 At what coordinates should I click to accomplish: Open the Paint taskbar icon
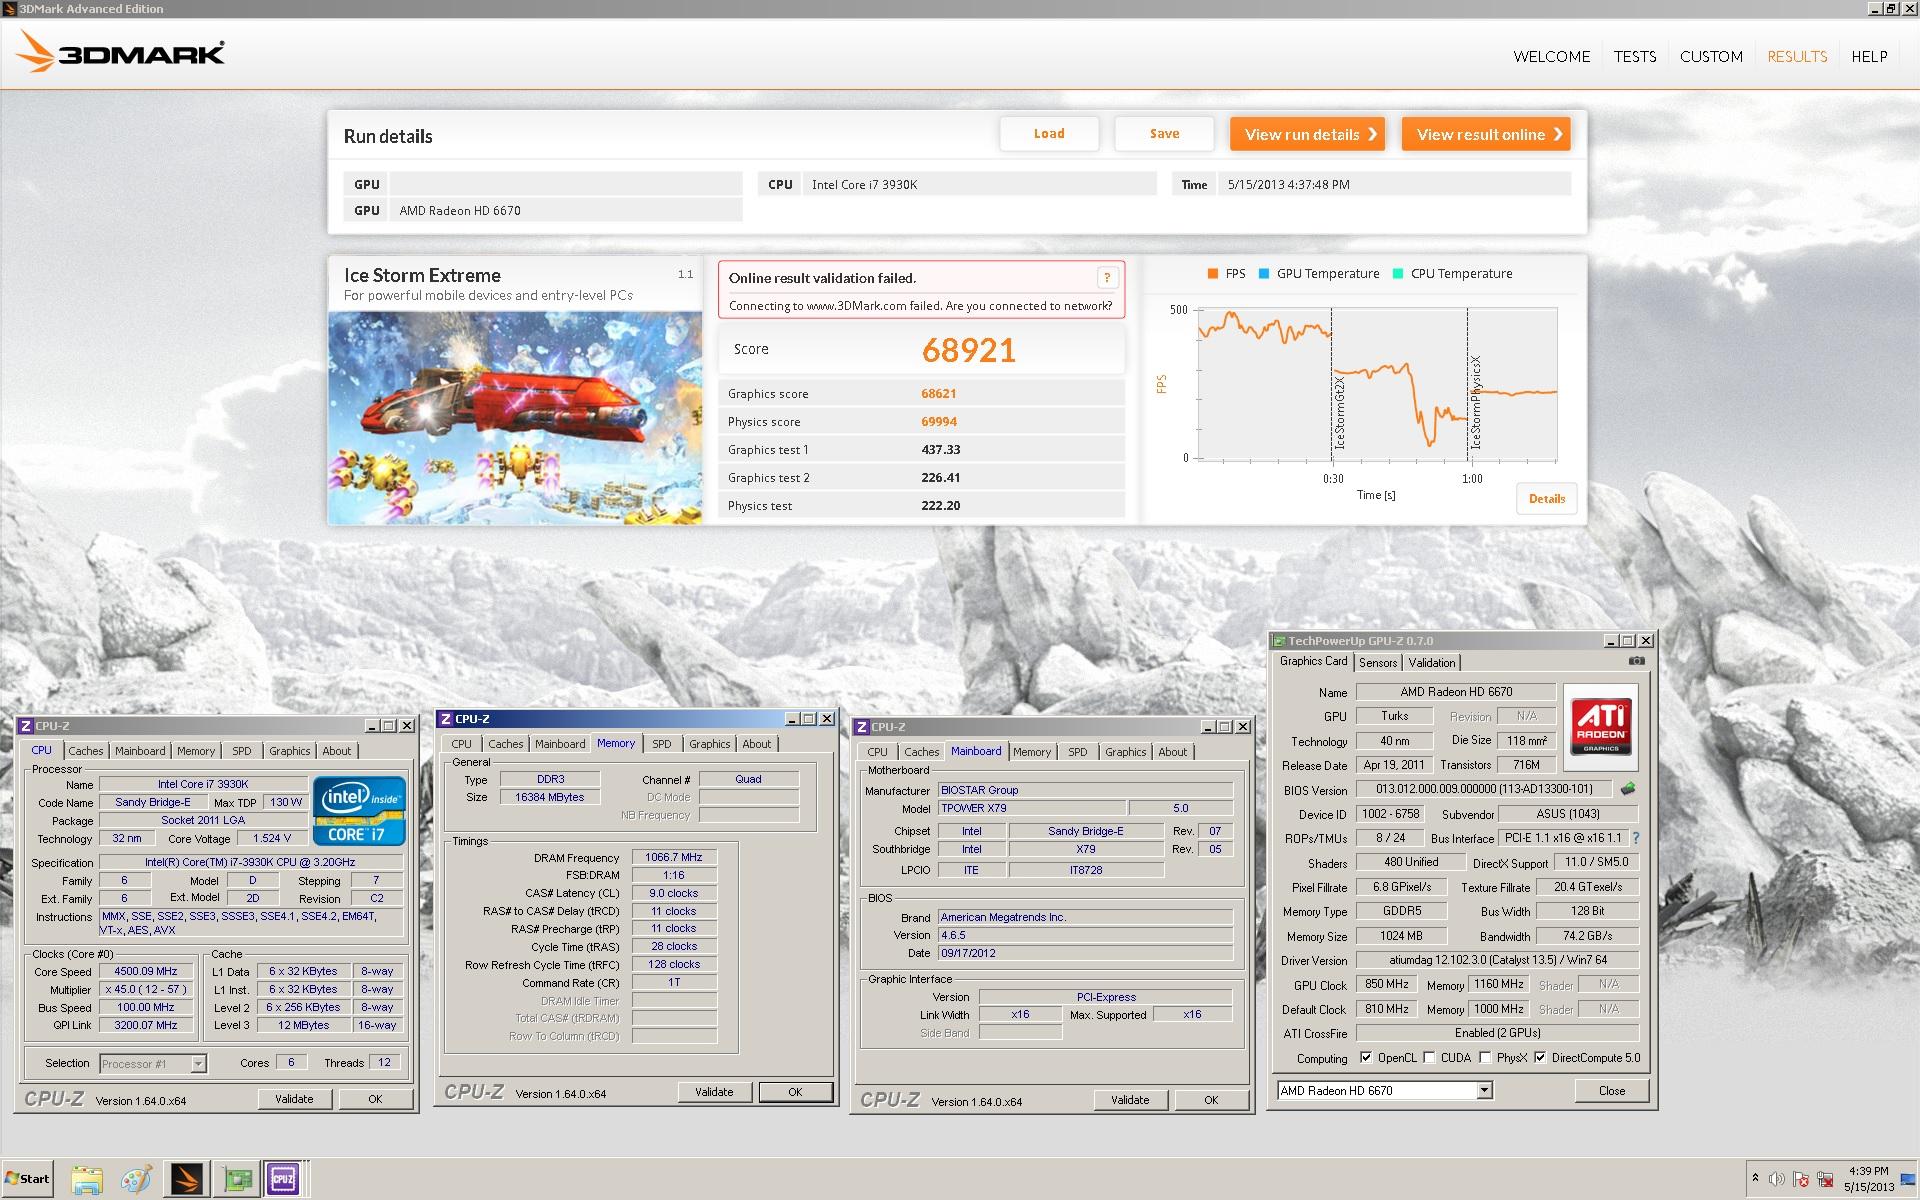tap(136, 1179)
